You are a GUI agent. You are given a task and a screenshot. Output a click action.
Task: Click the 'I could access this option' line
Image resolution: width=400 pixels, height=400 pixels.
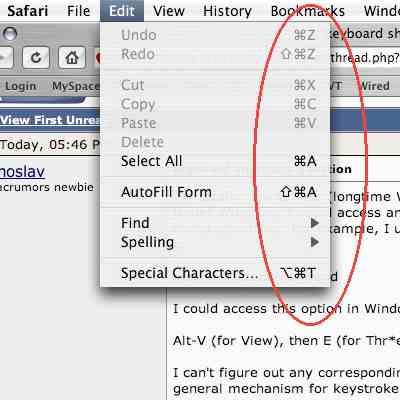coord(286,309)
